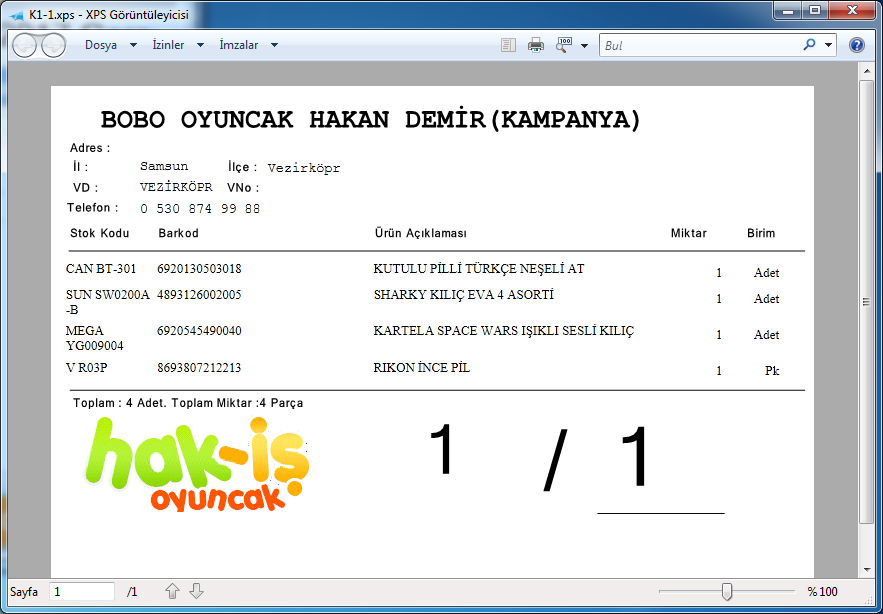Click KARTELA SPACE WARS IŞIKLI SESLİ KILIÇ

pyautogui.click(x=504, y=331)
